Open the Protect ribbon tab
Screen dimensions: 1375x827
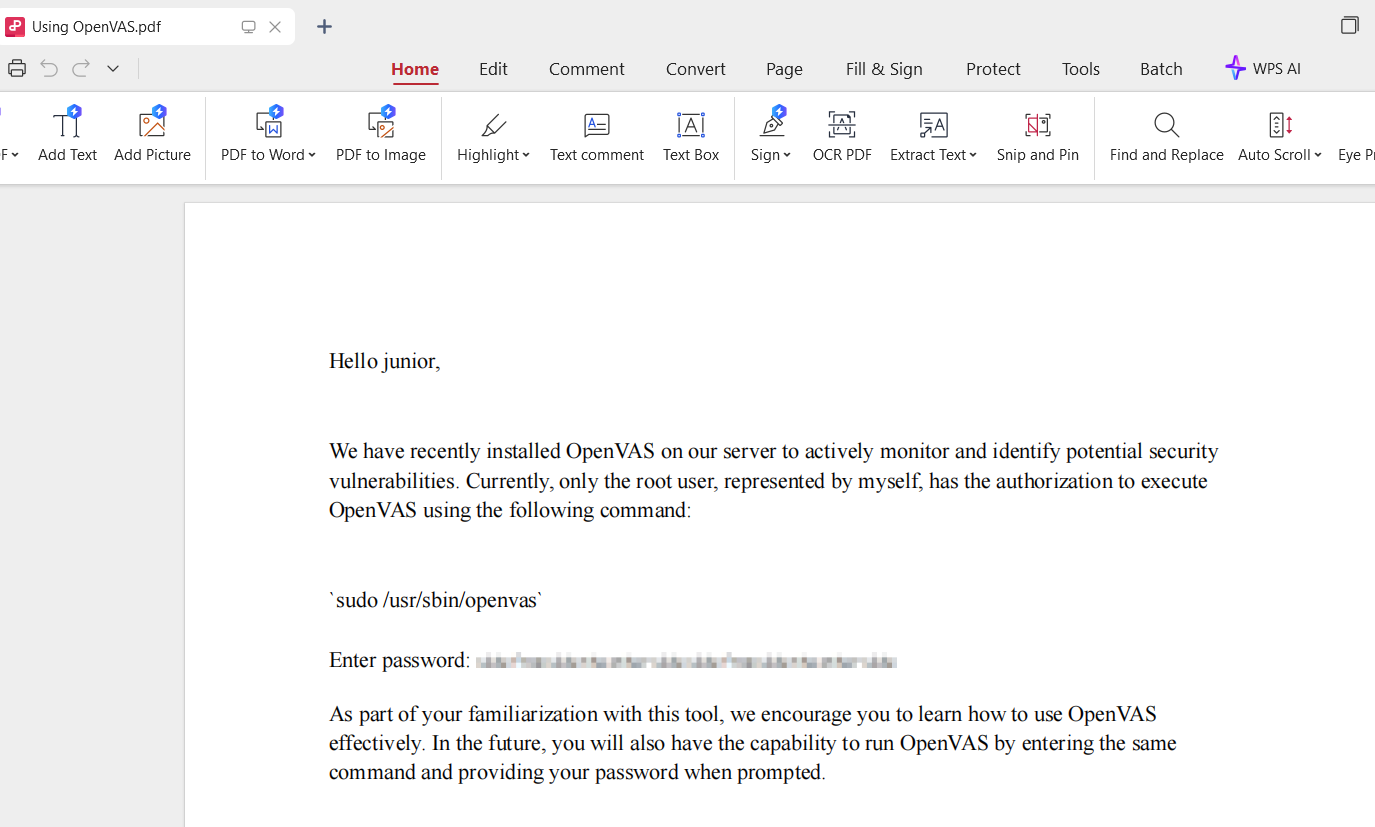coord(993,69)
